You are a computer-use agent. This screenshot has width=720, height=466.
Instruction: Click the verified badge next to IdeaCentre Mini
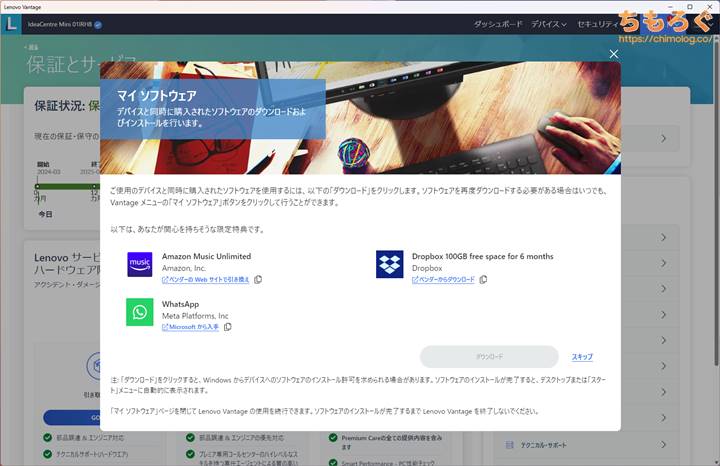(x=98, y=25)
